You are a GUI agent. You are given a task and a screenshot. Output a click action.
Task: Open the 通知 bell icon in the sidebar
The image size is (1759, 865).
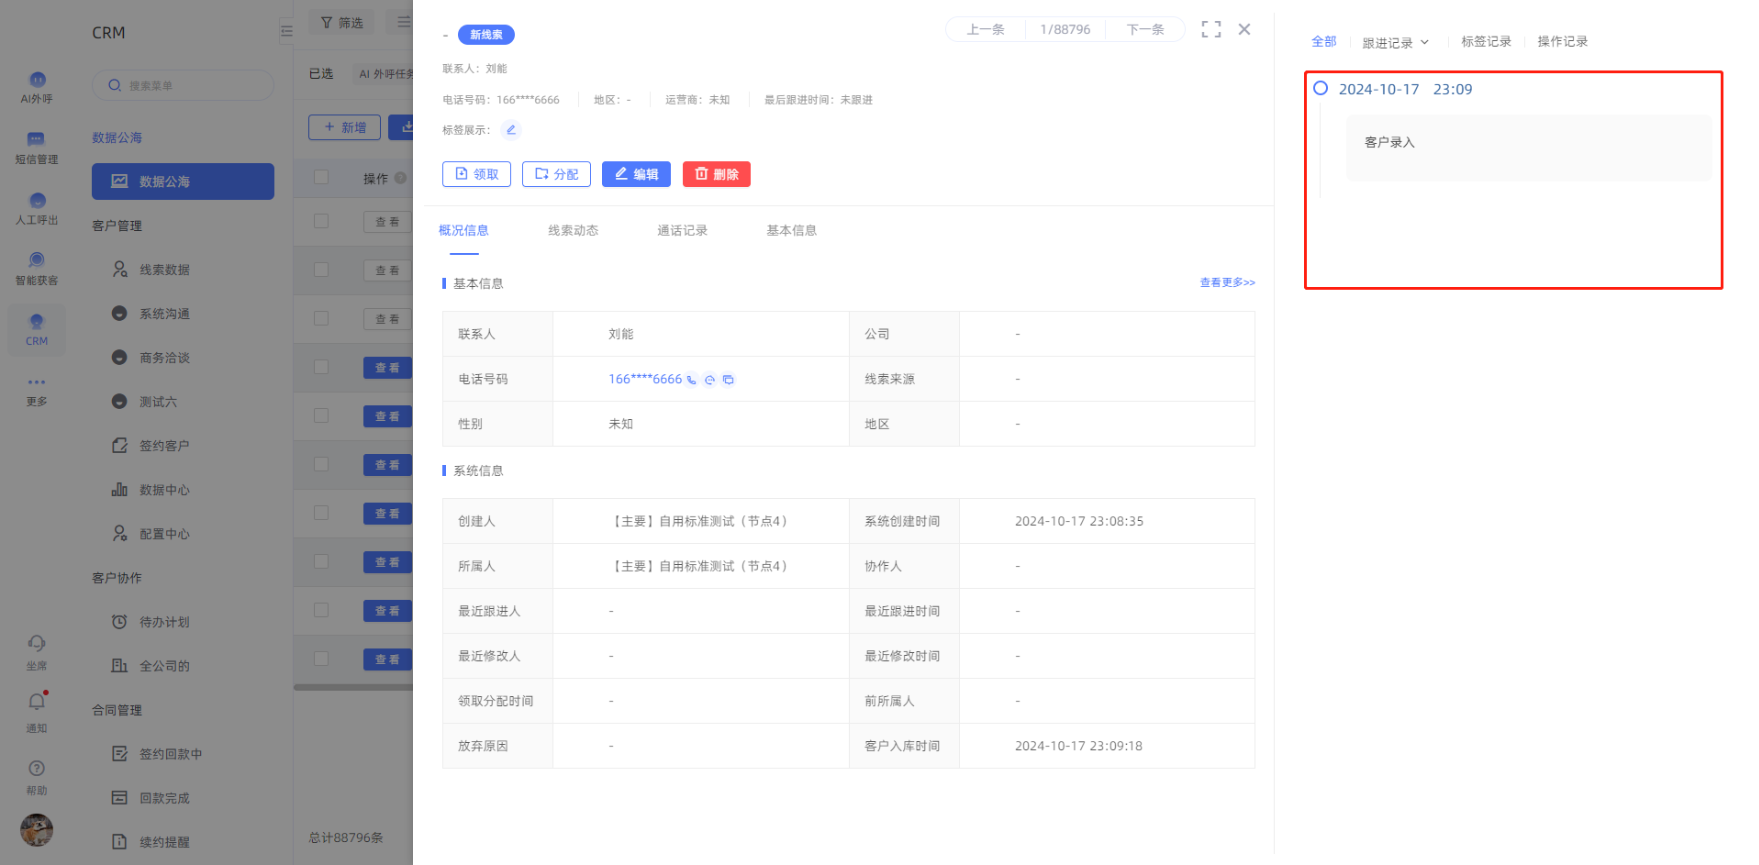click(37, 710)
